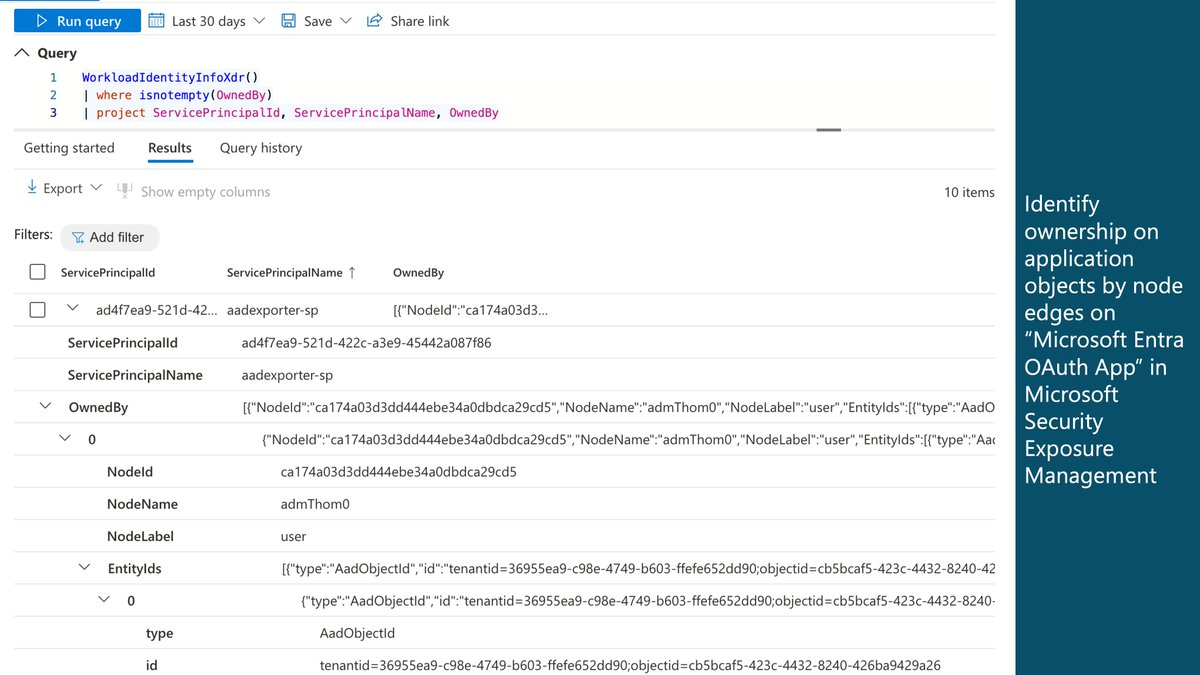
Task: Click aadexporter-sp in the ServicePrincipalName column
Action: [x=273, y=310]
